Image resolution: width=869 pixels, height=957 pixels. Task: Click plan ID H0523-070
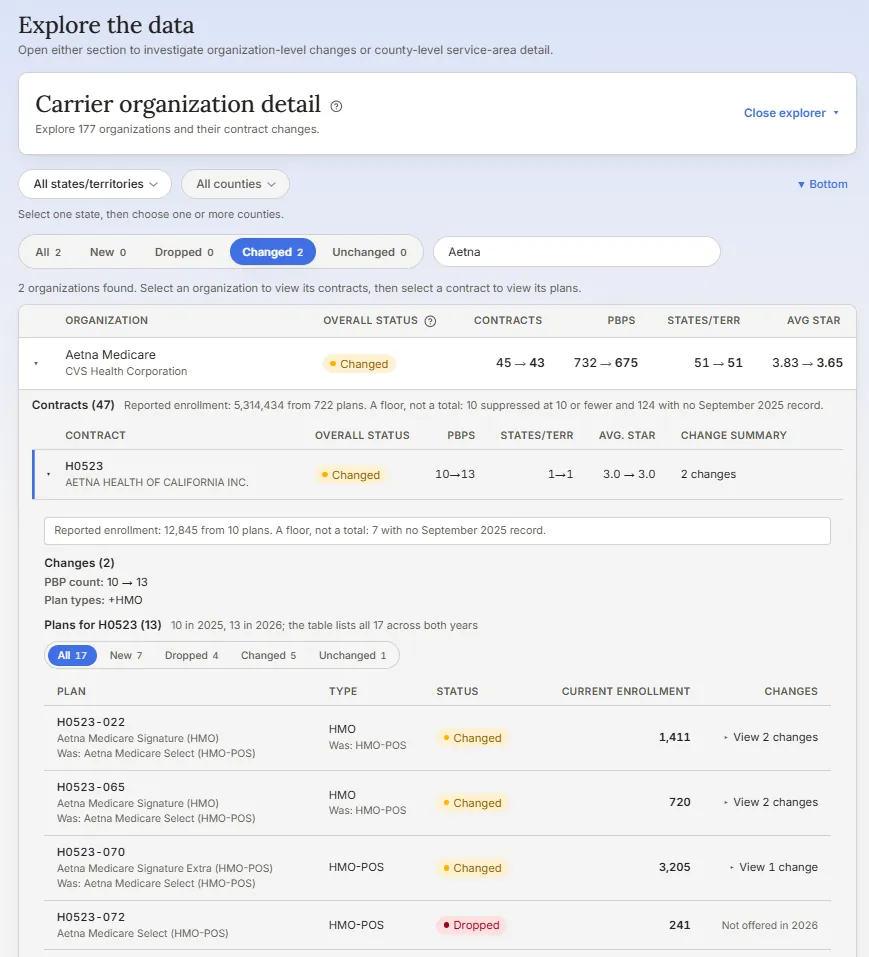point(91,852)
